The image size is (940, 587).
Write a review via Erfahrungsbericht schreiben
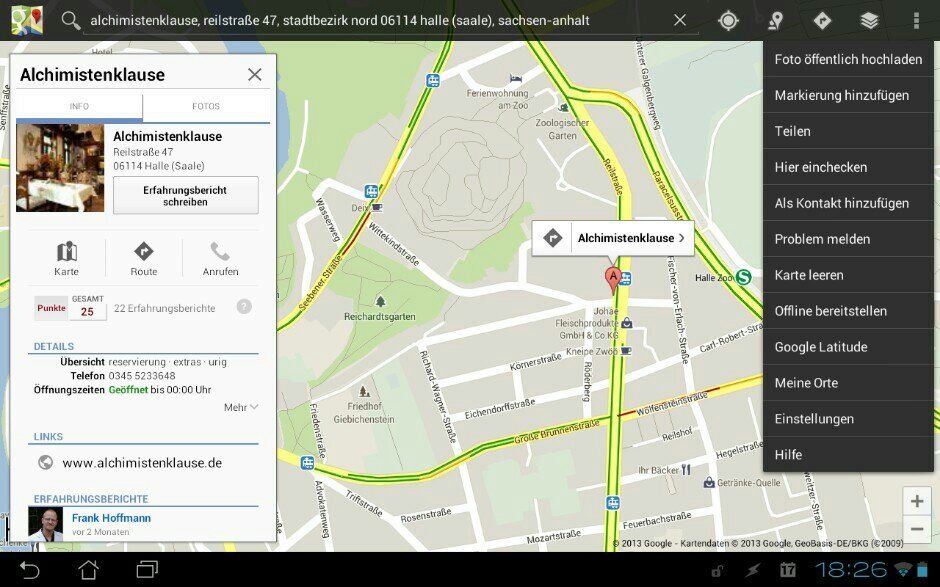point(186,195)
